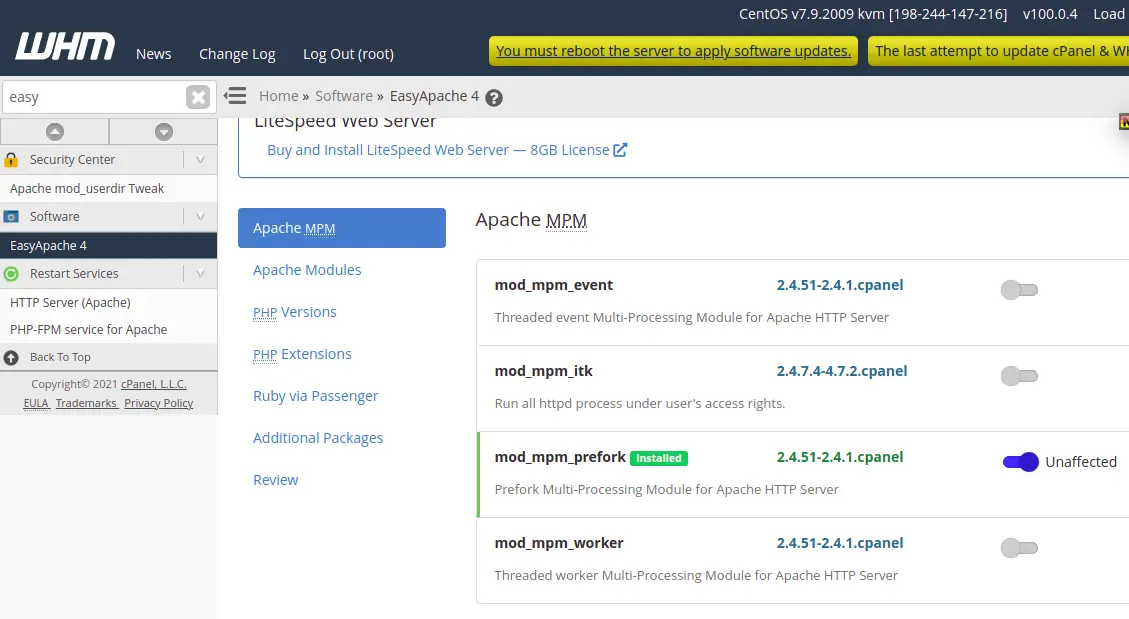
Task: Click the Restart Services green icon
Action: [11, 274]
